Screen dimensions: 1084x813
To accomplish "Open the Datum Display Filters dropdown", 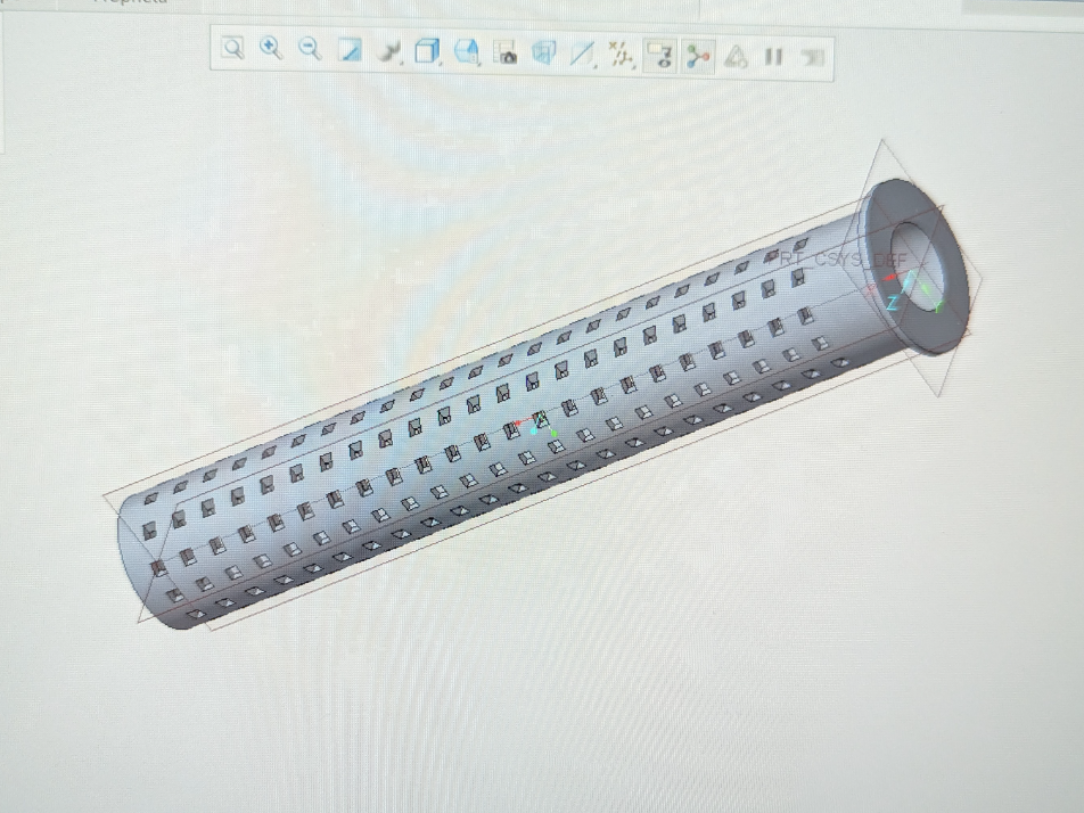I will (583, 55).
